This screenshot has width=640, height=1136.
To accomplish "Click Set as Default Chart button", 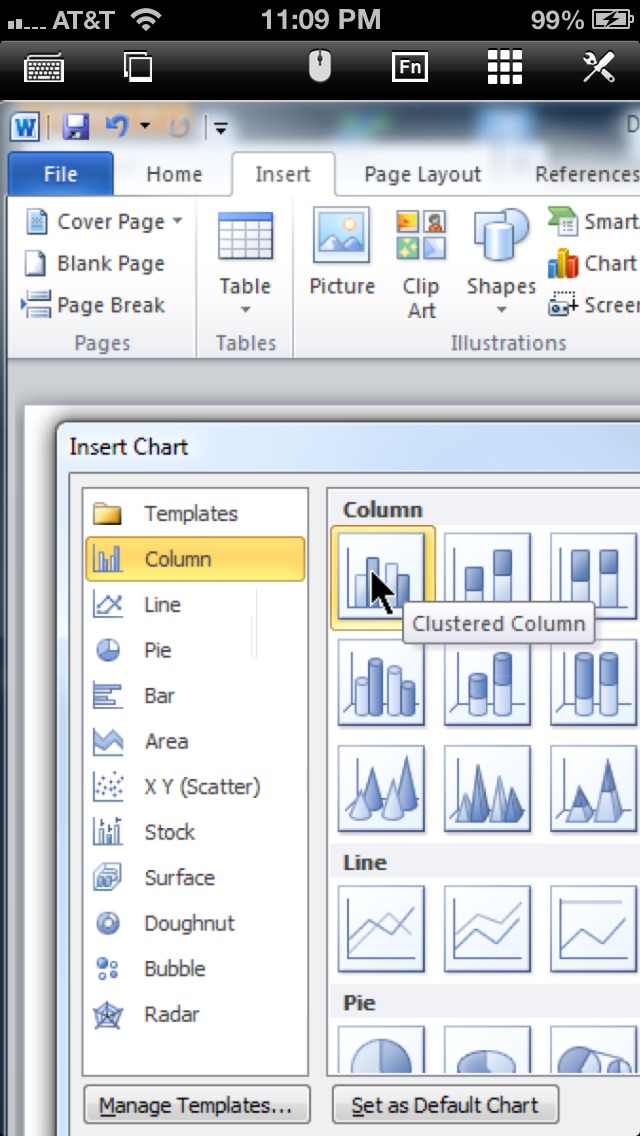I will coord(445,1106).
